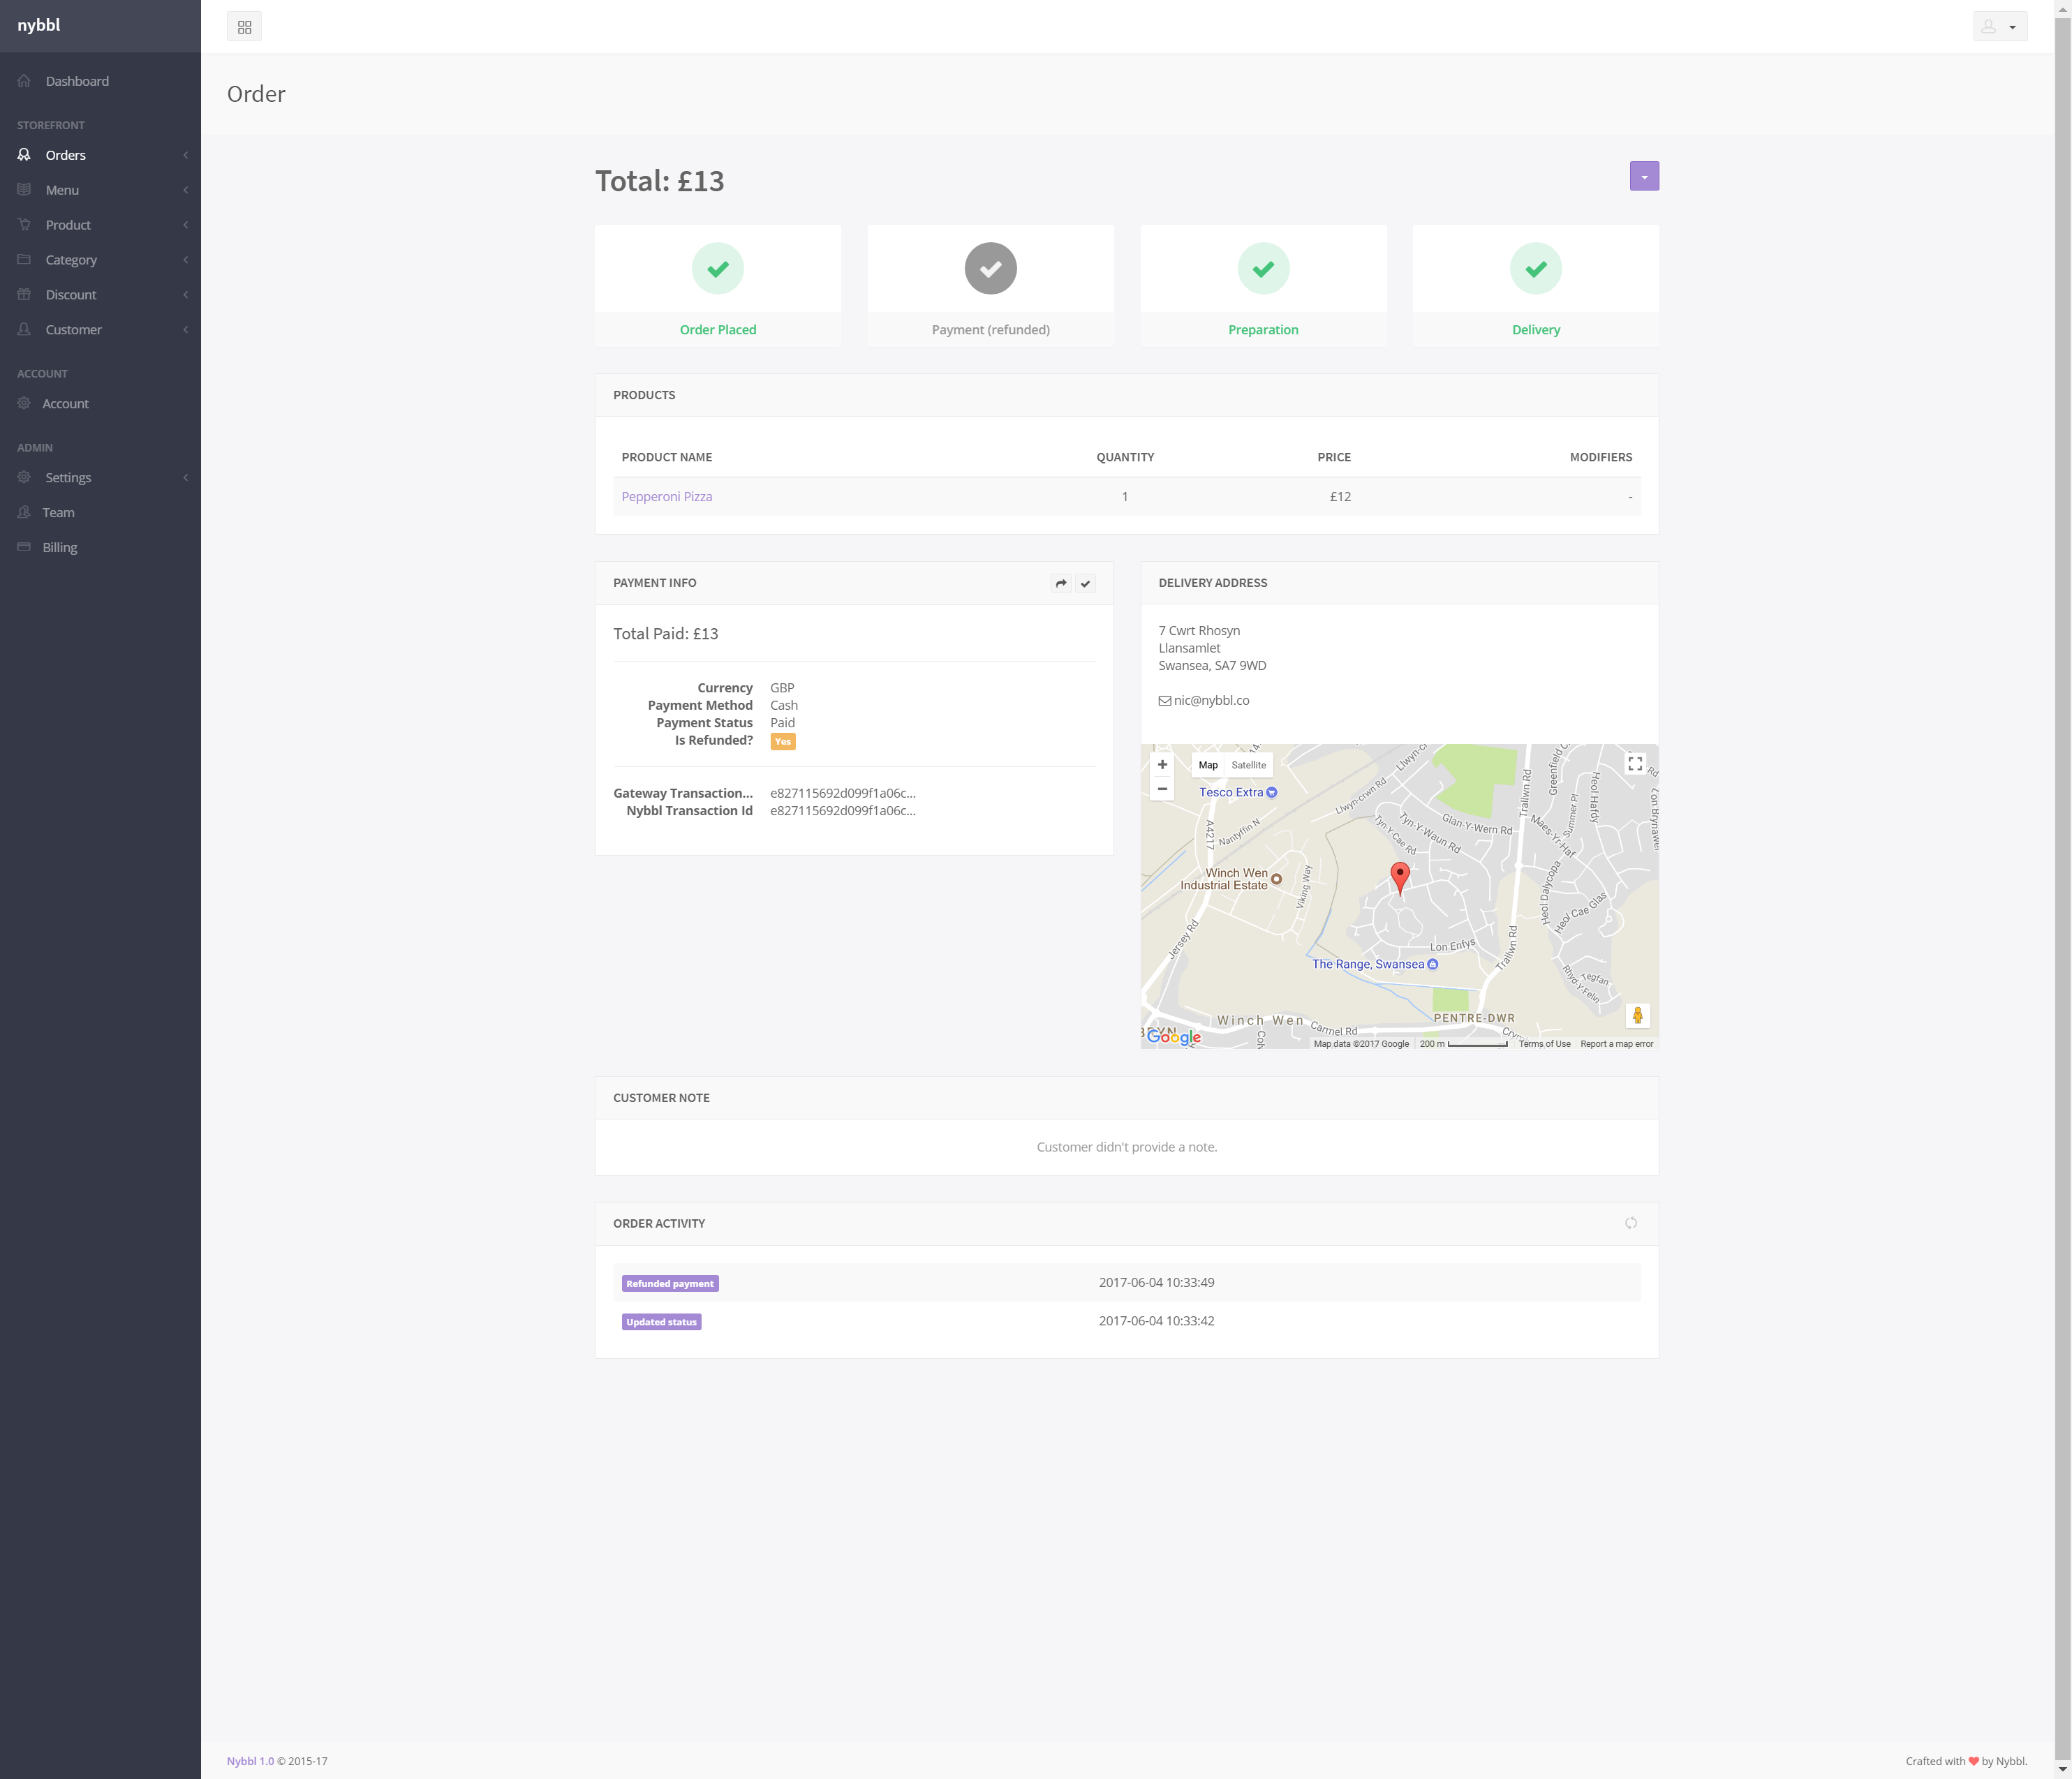2072x1779 pixels.
Task: Click the Yes refunded badge
Action: 783,742
